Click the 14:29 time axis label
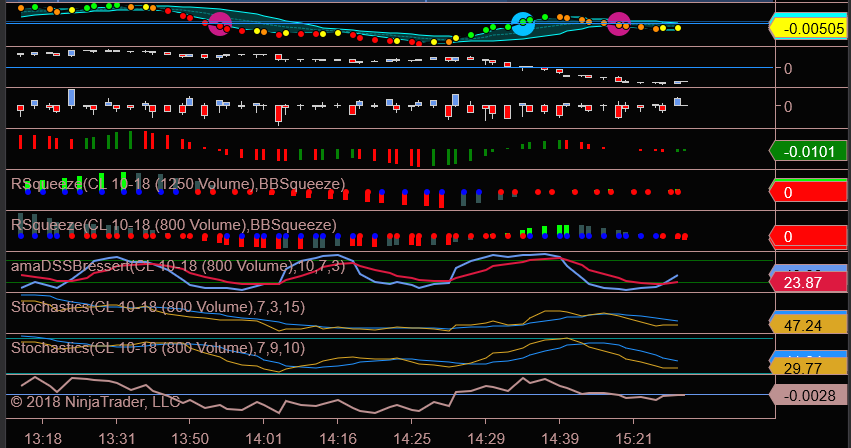 click(486, 438)
